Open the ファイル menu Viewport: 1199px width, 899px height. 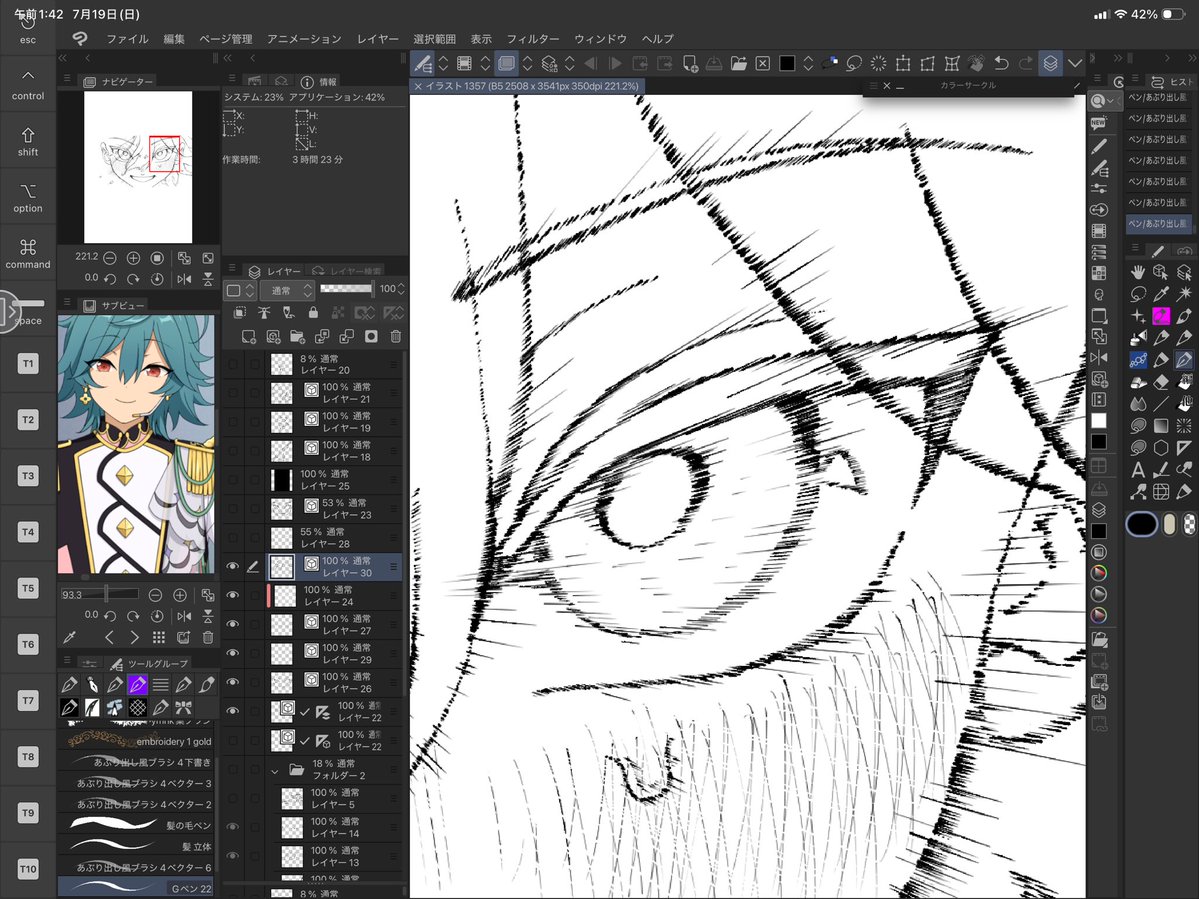coord(127,38)
